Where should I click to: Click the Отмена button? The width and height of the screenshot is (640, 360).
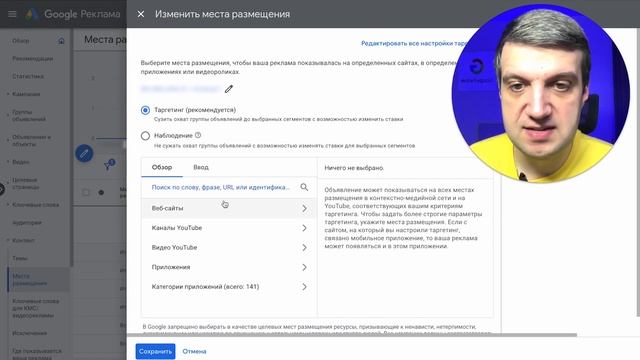point(194,351)
